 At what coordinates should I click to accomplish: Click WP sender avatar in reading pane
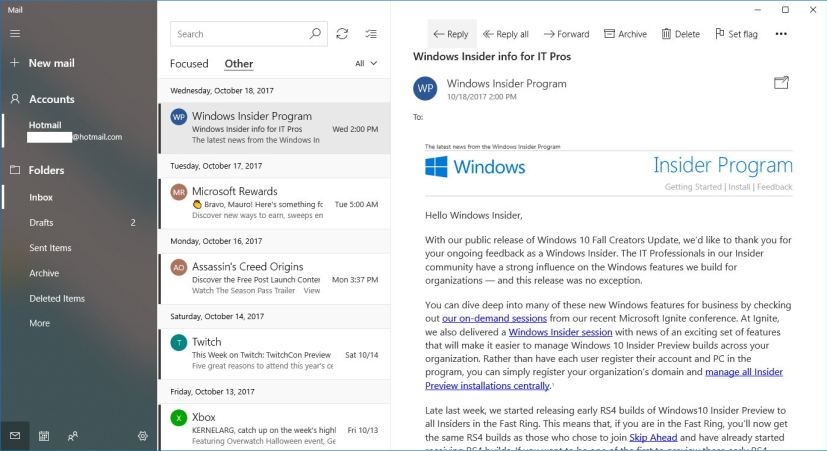tap(425, 89)
